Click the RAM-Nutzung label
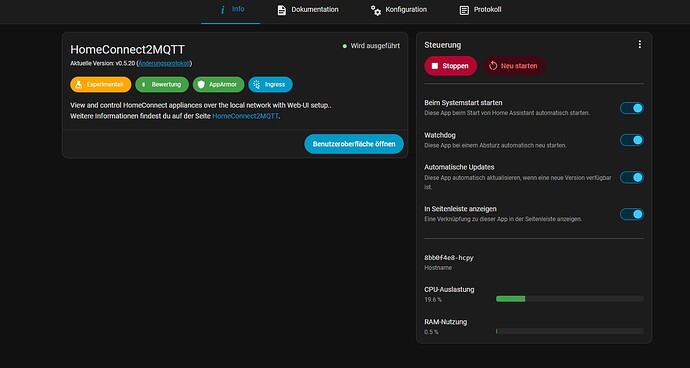Screen dimensions: 690x368 [446, 322]
